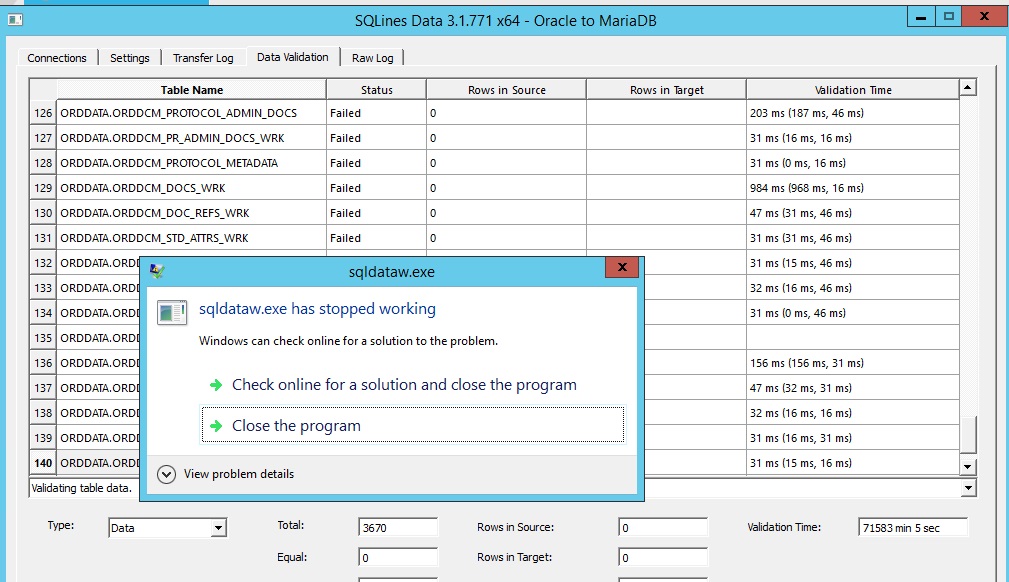The width and height of the screenshot is (1009, 582).
Task: Click green arrow next to Close the program
Action: 215,426
